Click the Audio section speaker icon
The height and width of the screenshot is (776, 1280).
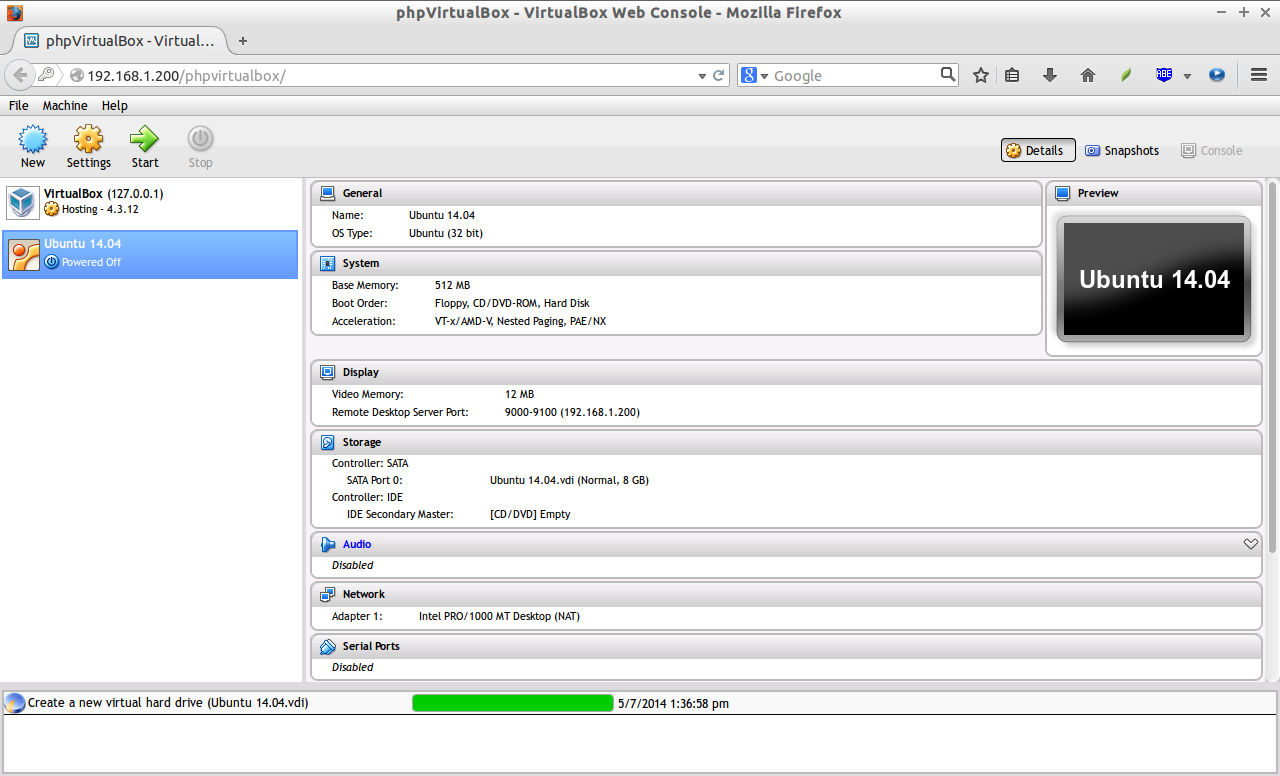coord(327,544)
